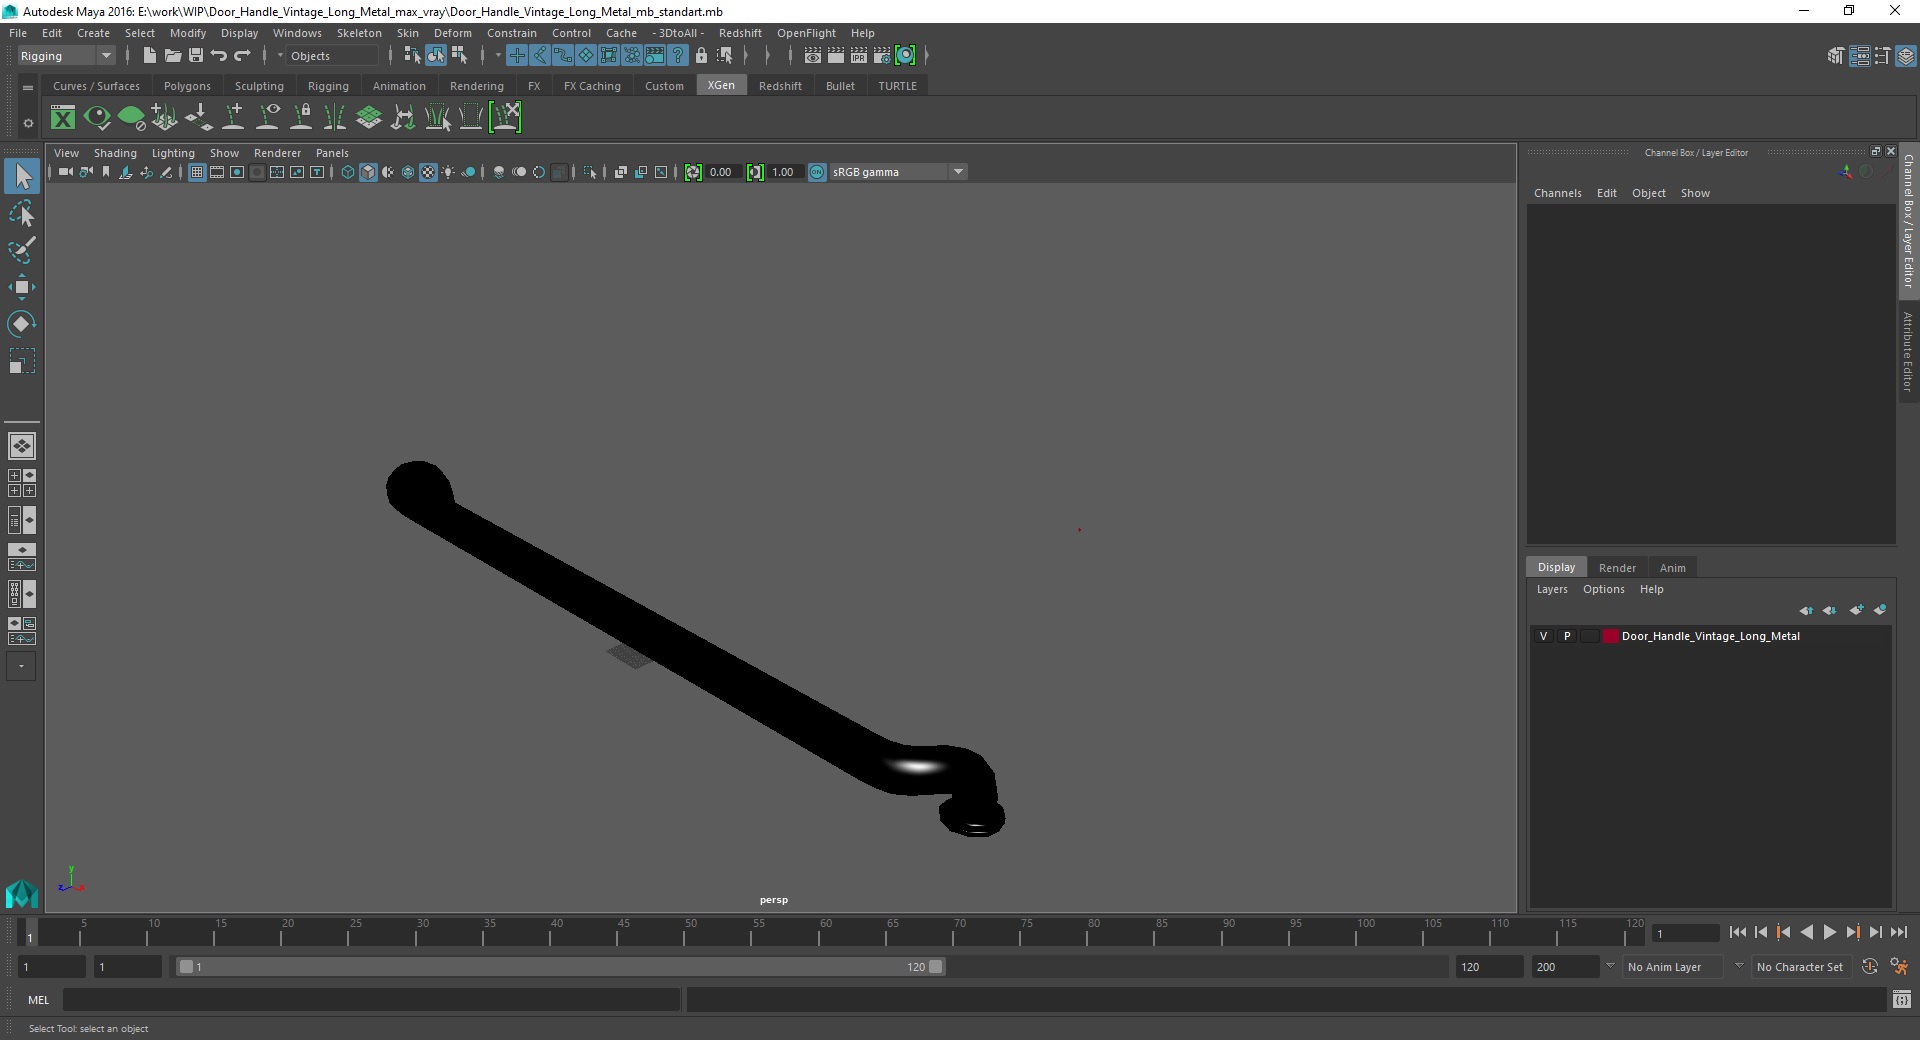Click the XGen guide visibility eye icon

tap(267, 118)
